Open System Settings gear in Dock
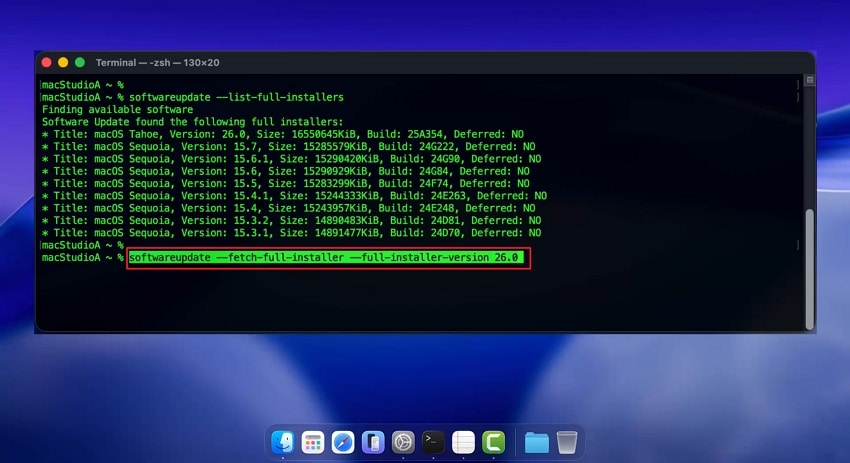The height and width of the screenshot is (463, 850). [403, 442]
